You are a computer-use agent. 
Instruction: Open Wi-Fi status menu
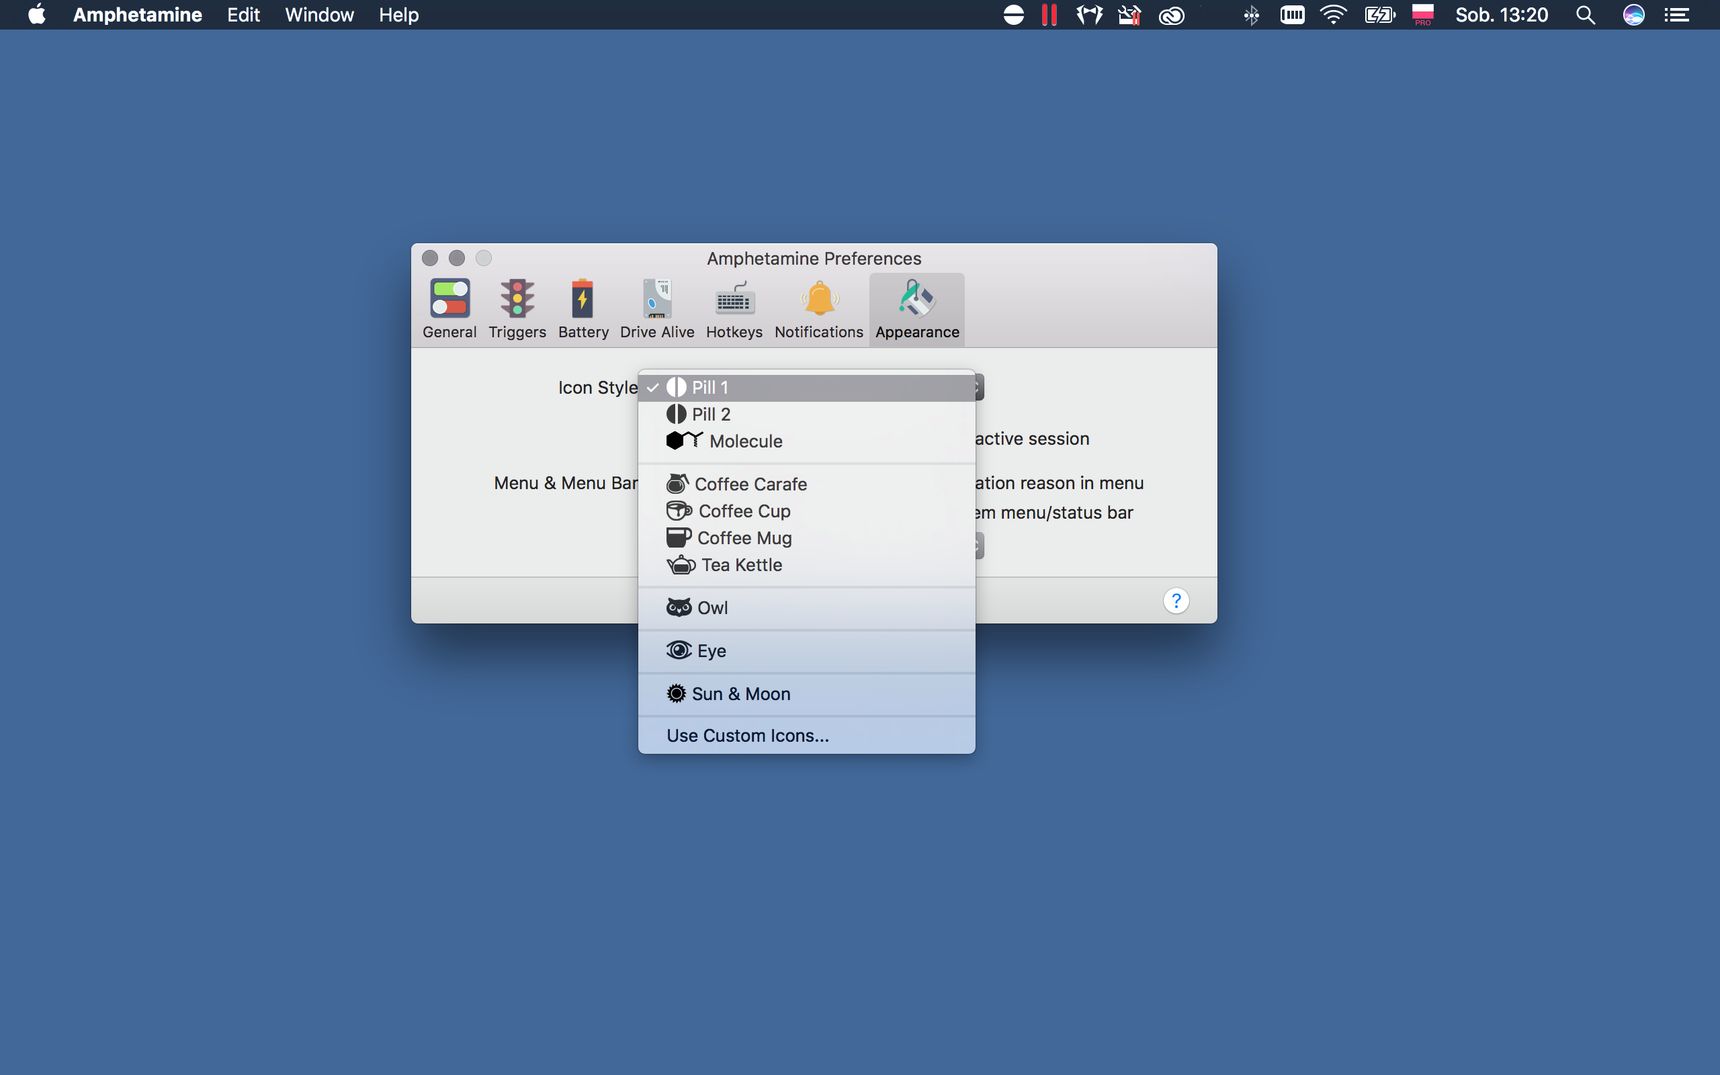click(x=1333, y=15)
